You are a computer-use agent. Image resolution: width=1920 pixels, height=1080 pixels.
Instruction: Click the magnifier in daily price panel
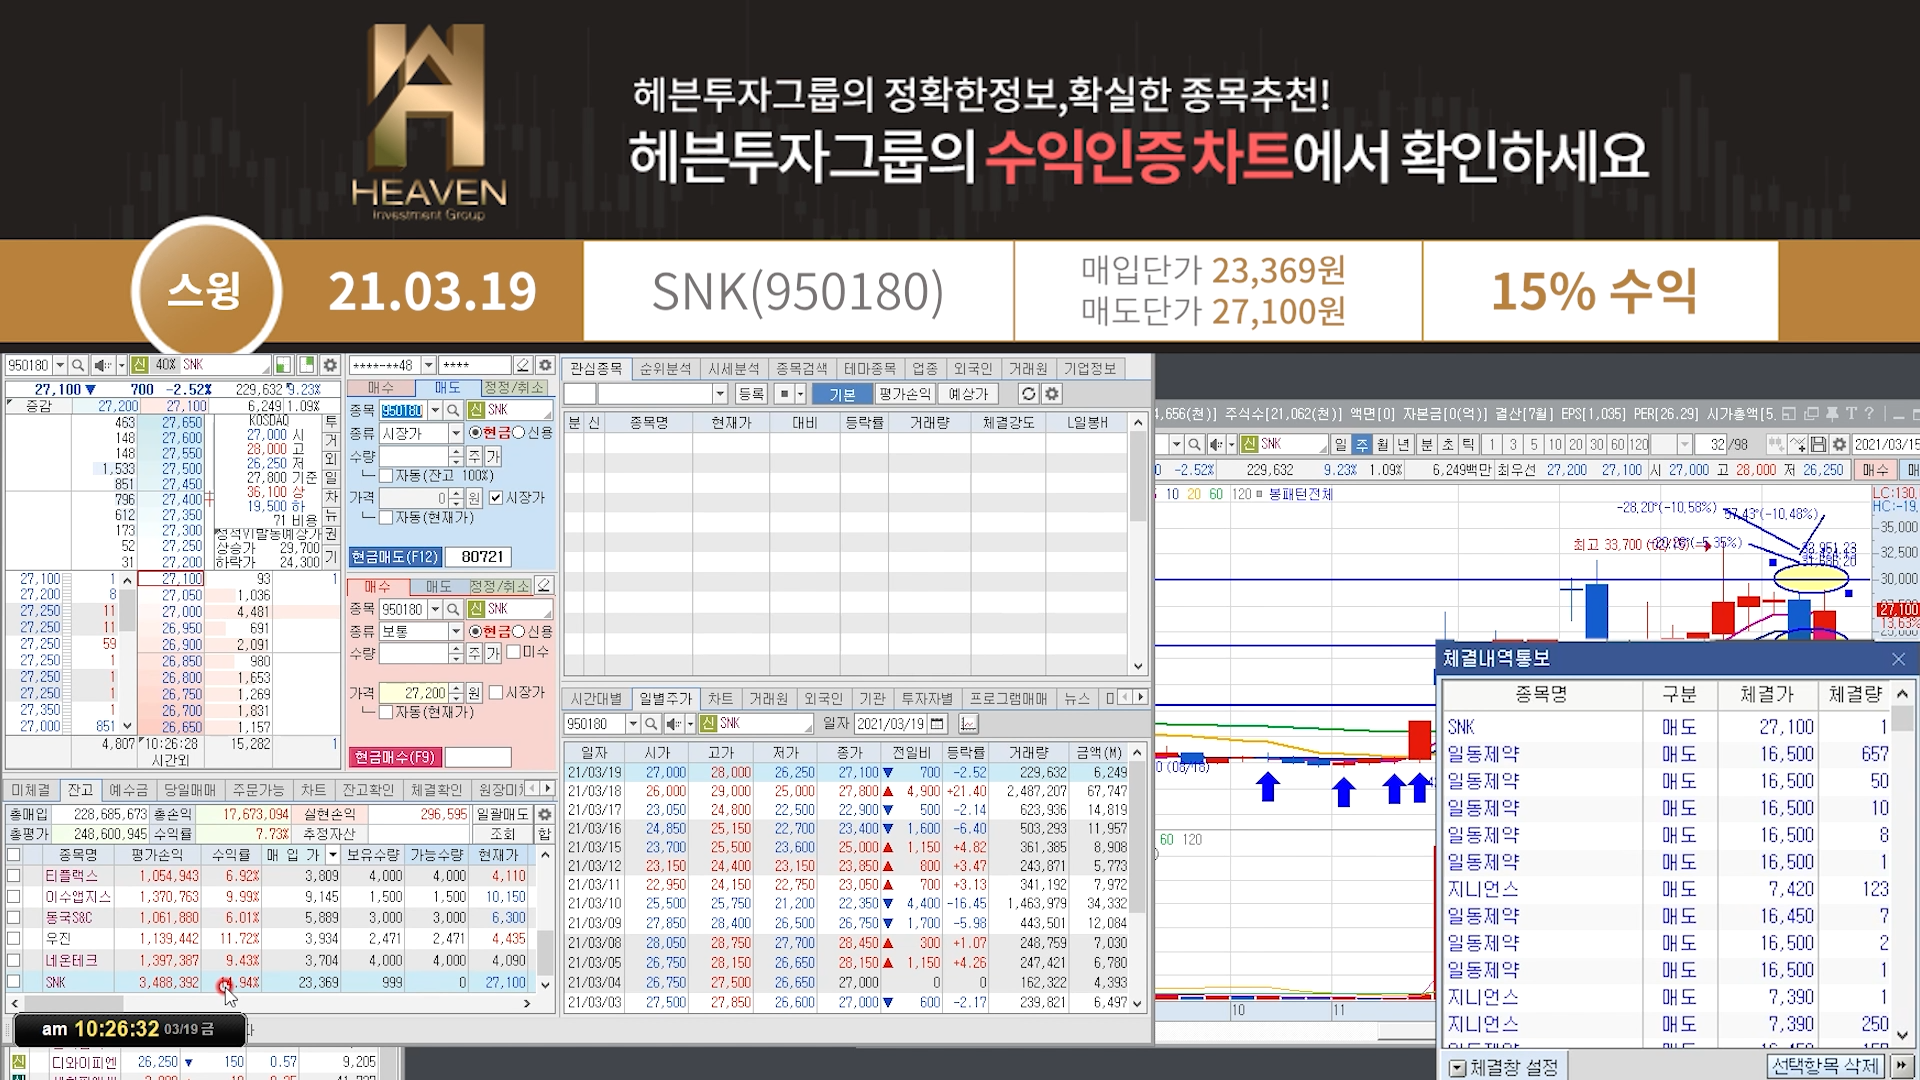tap(651, 723)
